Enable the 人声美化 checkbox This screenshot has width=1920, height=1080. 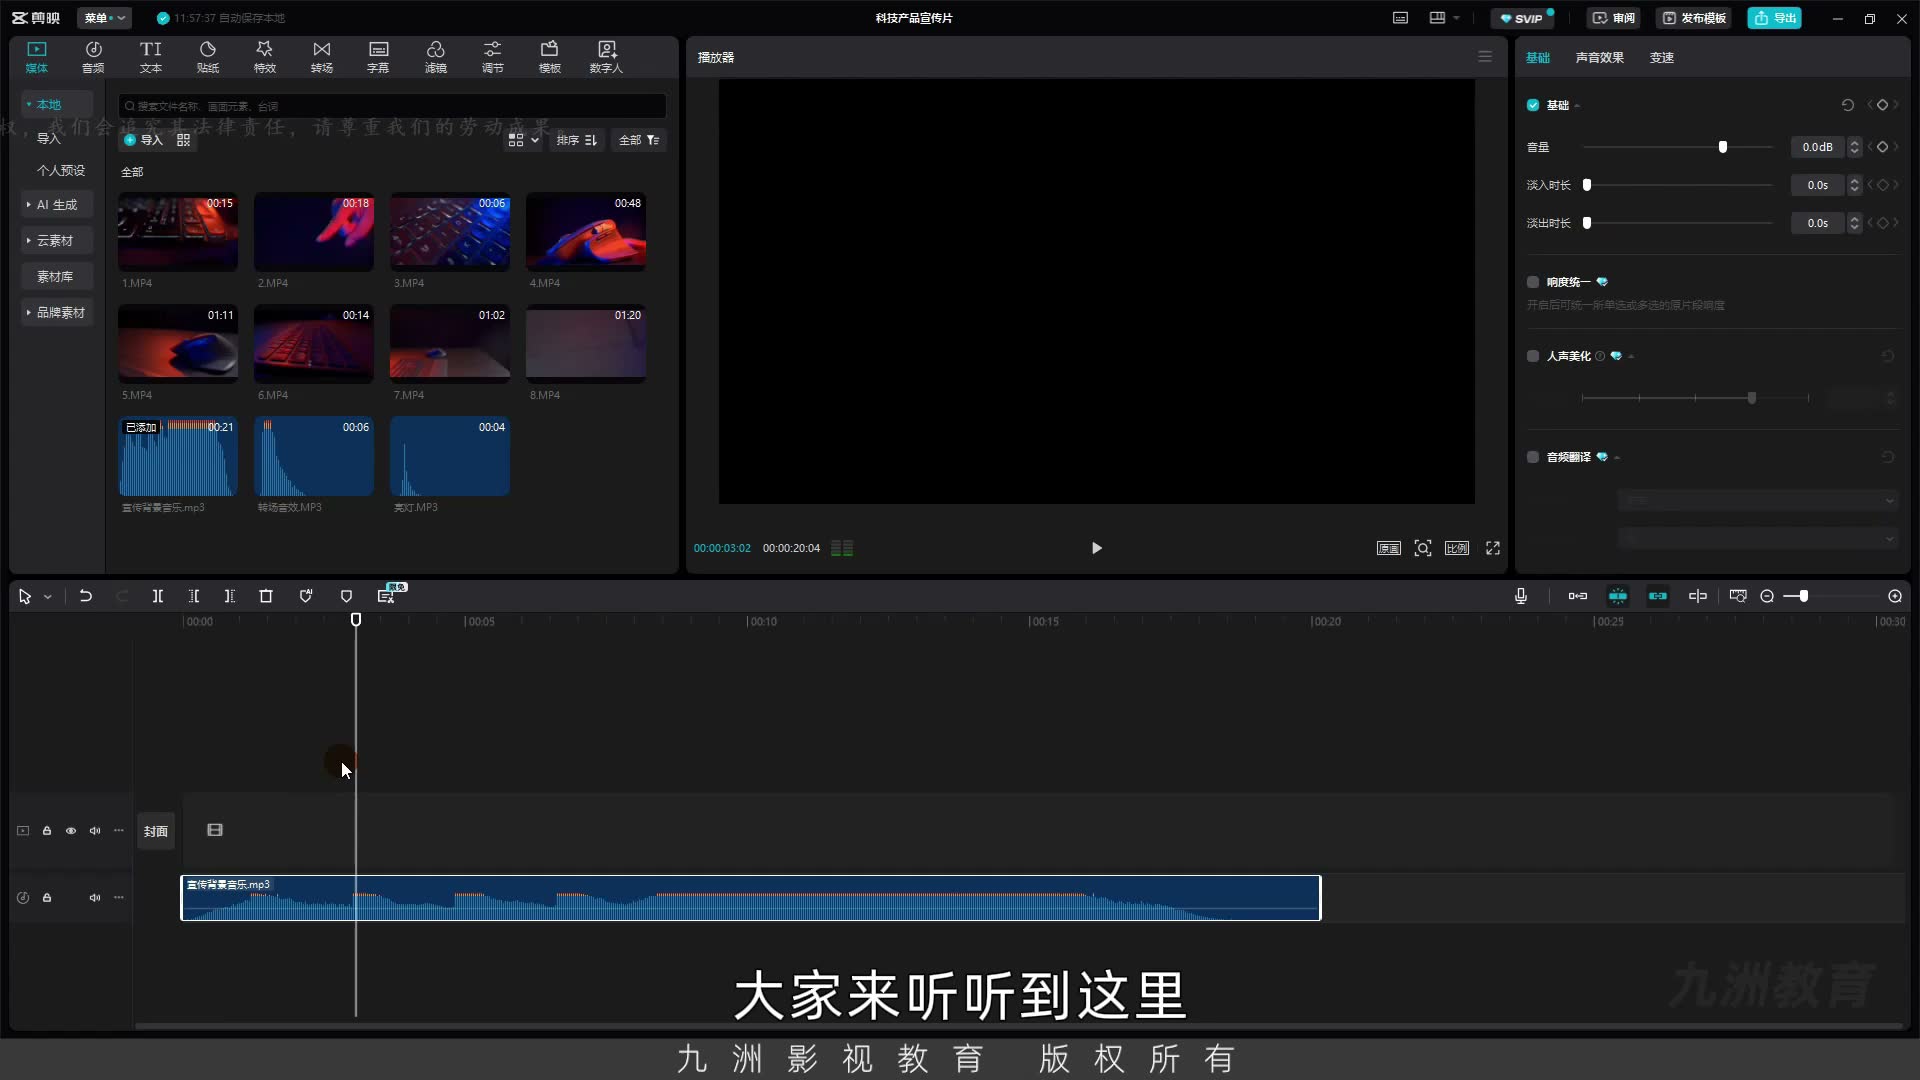(1533, 356)
